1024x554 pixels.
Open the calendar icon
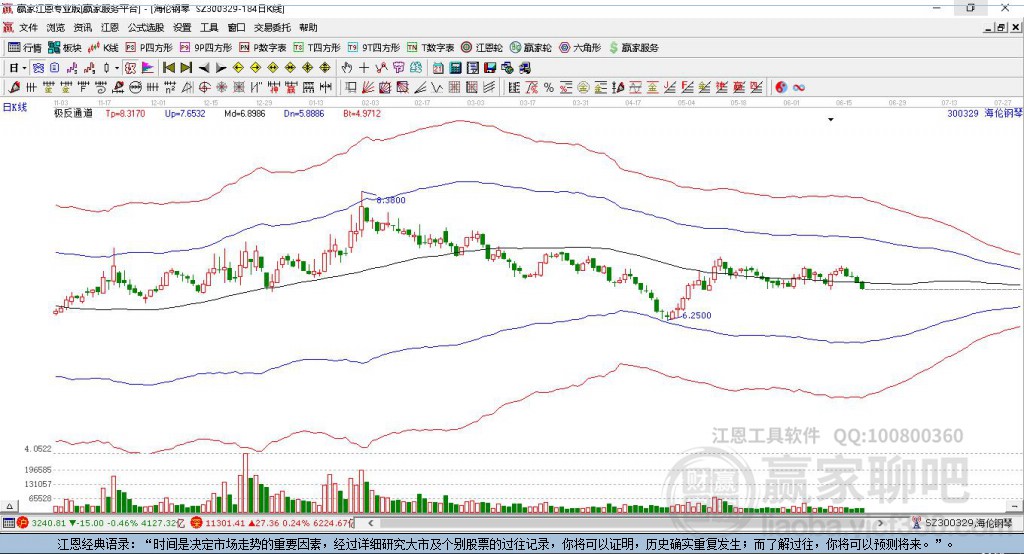click(438, 68)
